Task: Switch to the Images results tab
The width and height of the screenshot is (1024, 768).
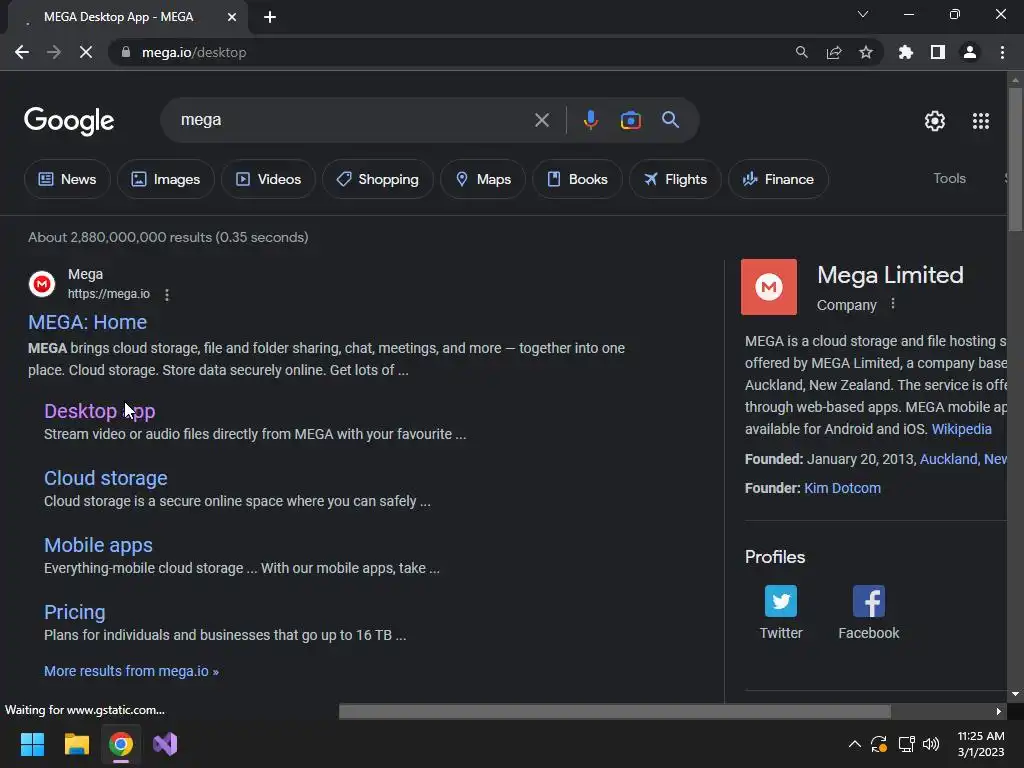Action: click(x=166, y=179)
